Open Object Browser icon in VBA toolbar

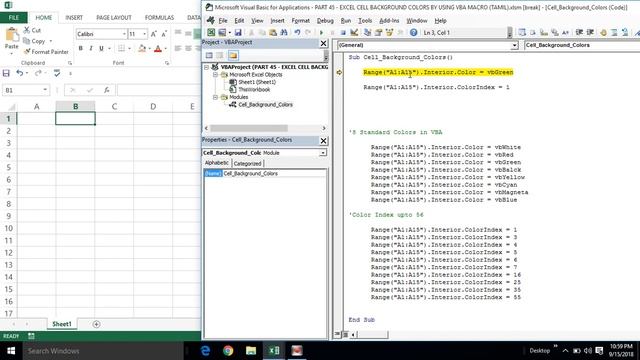coord(389,32)
